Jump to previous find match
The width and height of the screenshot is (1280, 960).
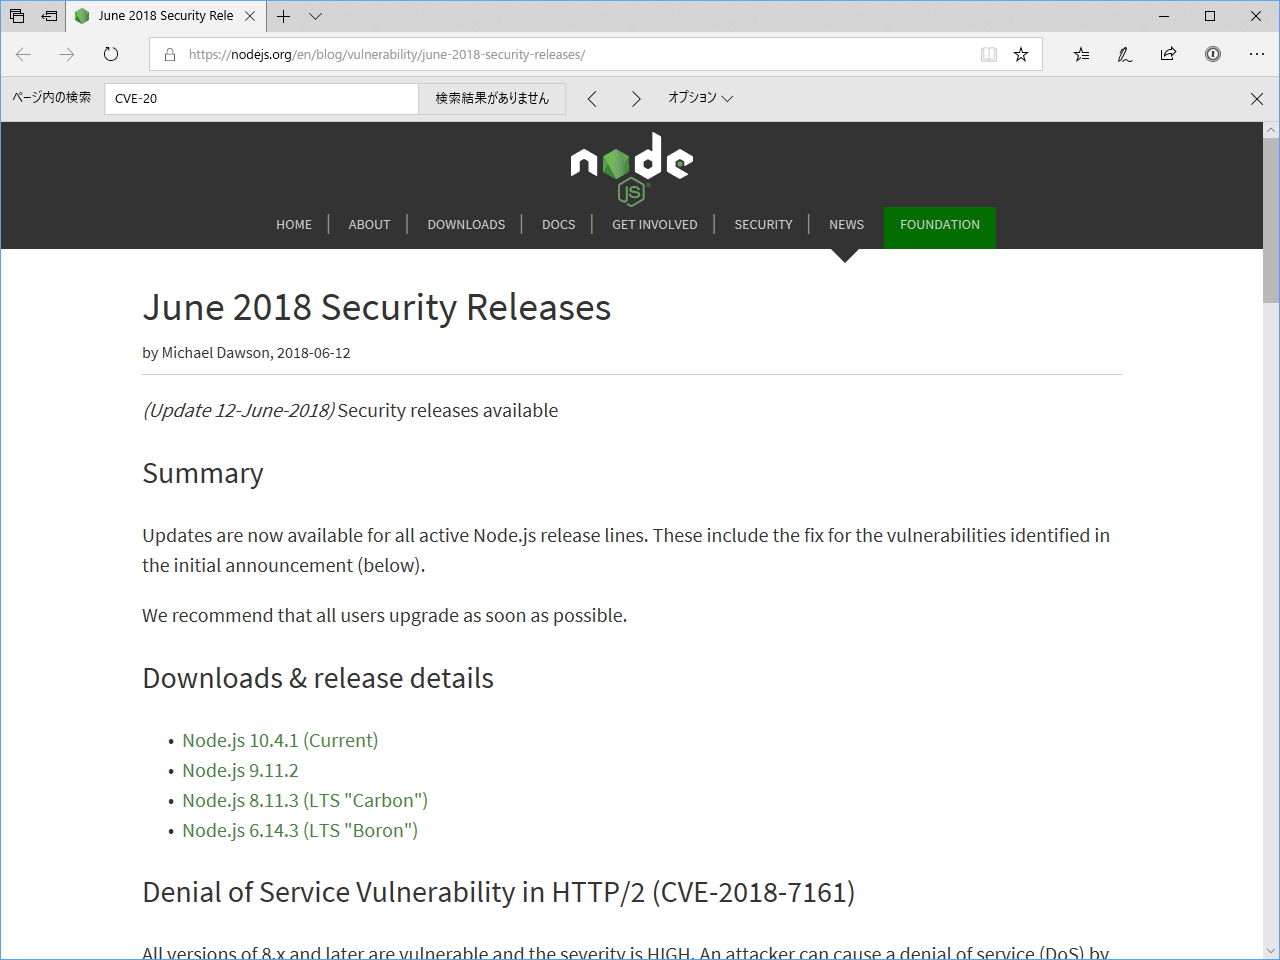pos(592,98)
